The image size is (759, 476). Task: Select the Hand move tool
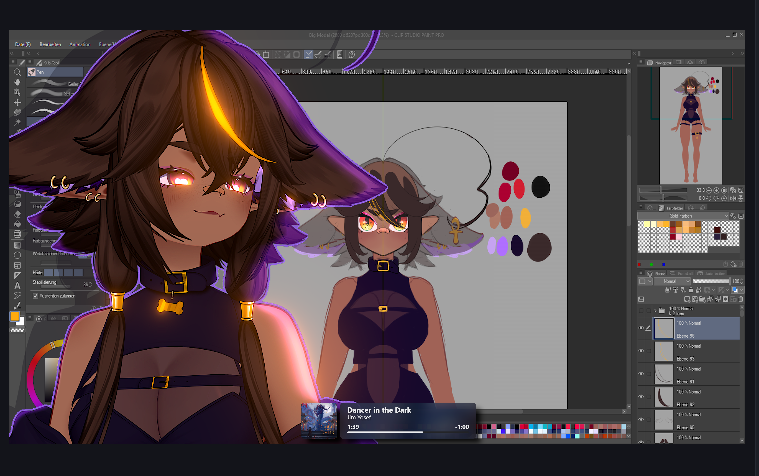click(17, 82)
